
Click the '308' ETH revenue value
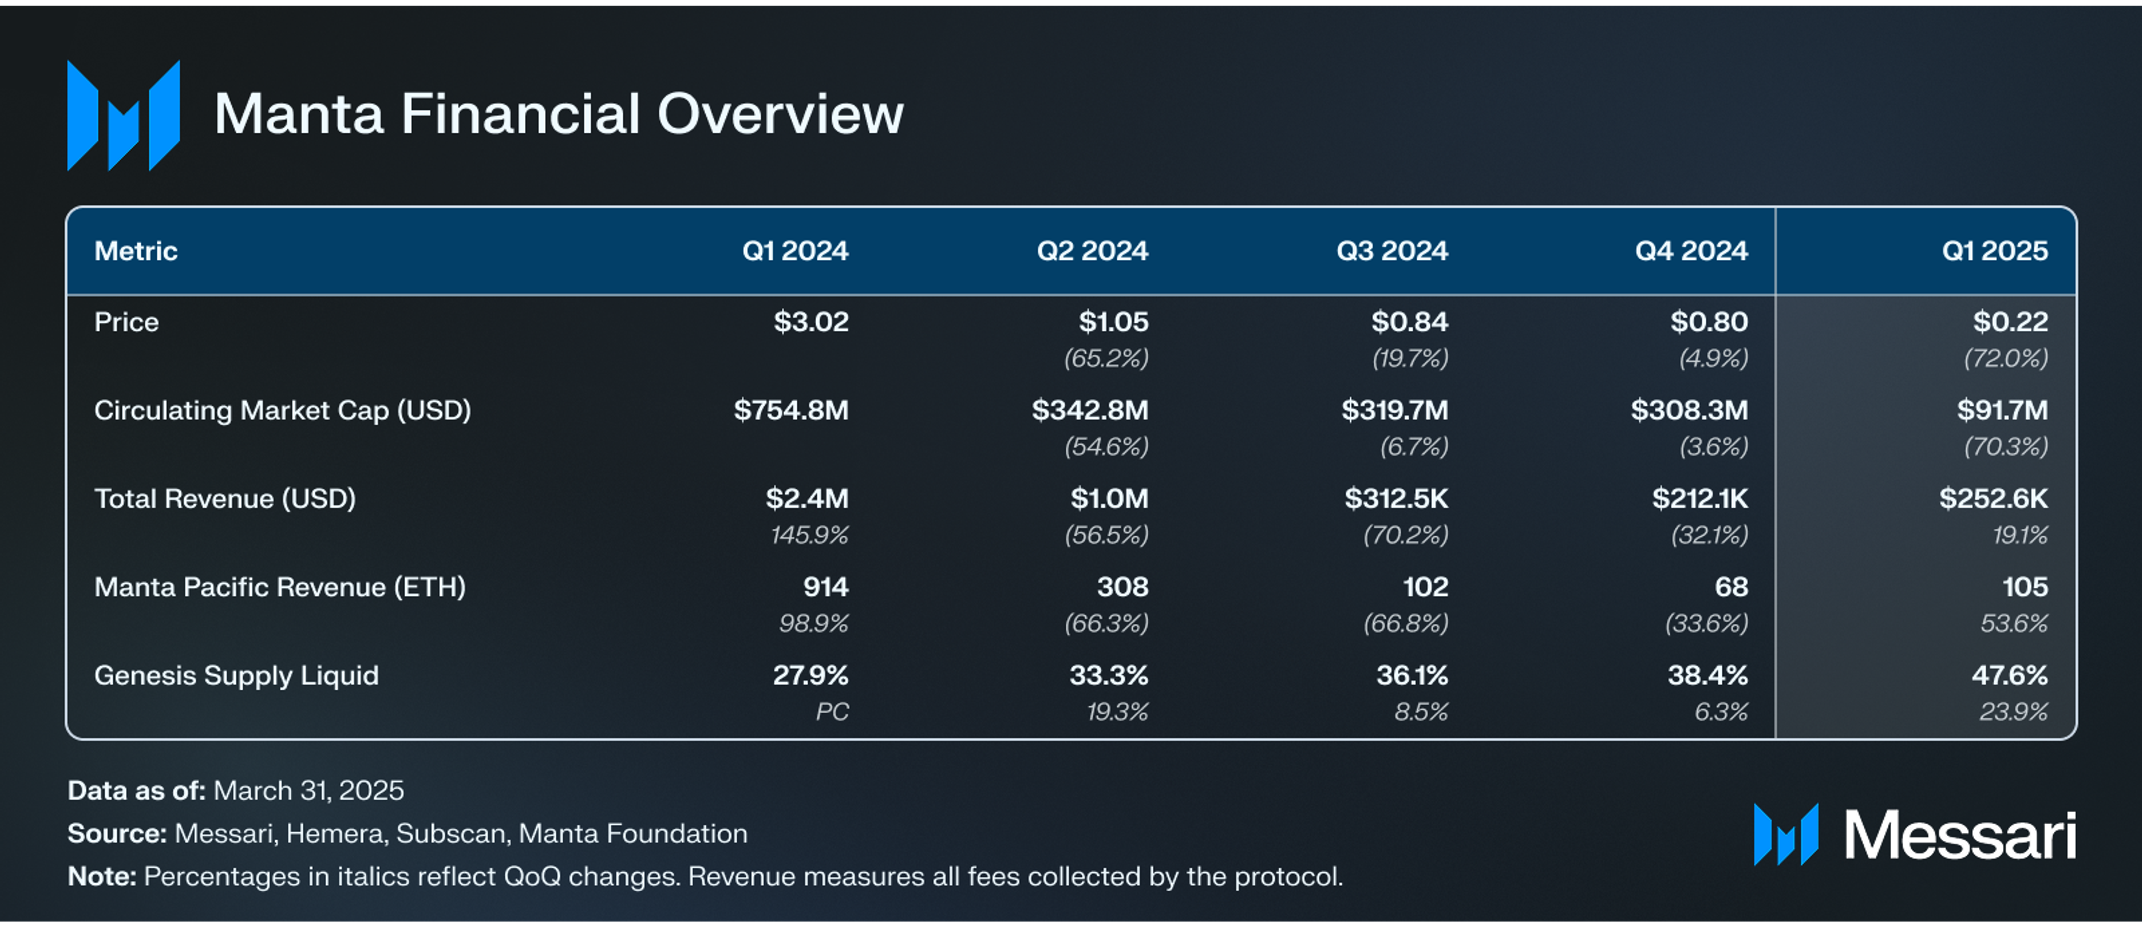[1122, 587]
